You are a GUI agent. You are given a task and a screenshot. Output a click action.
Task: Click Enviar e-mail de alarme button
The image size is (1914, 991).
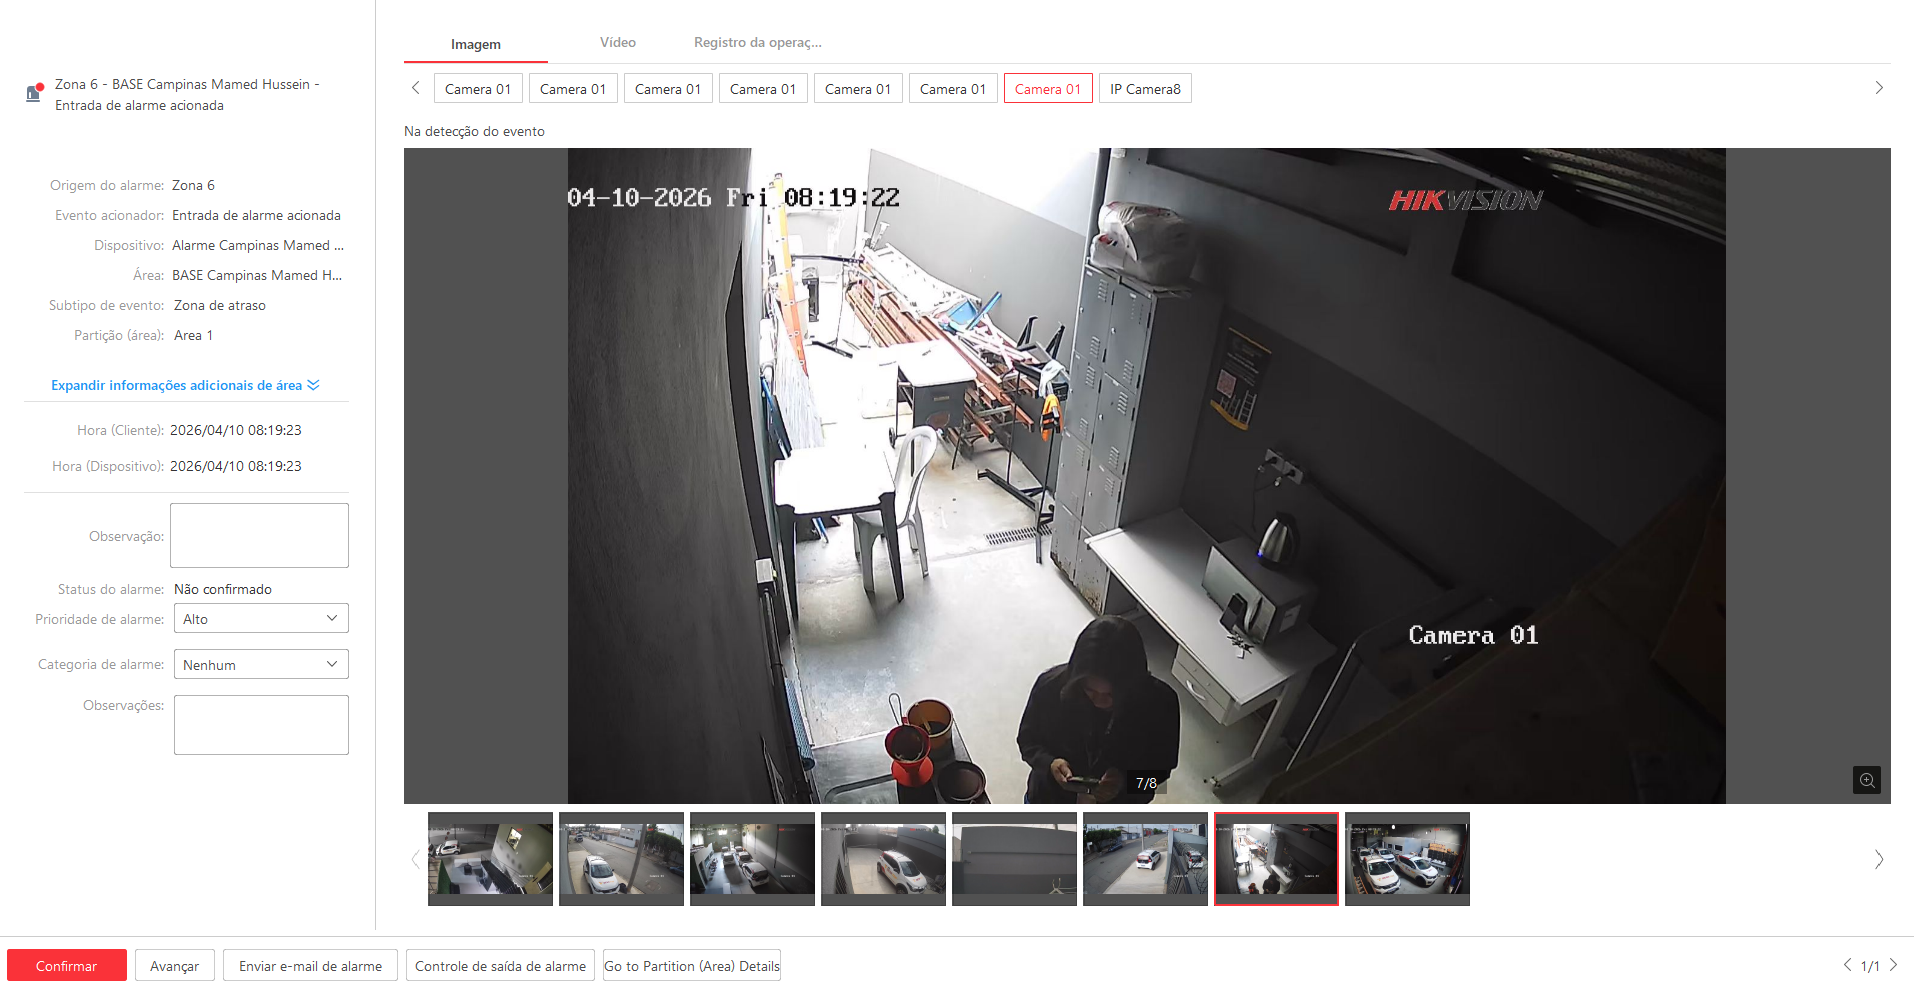(x=310, y=966)
